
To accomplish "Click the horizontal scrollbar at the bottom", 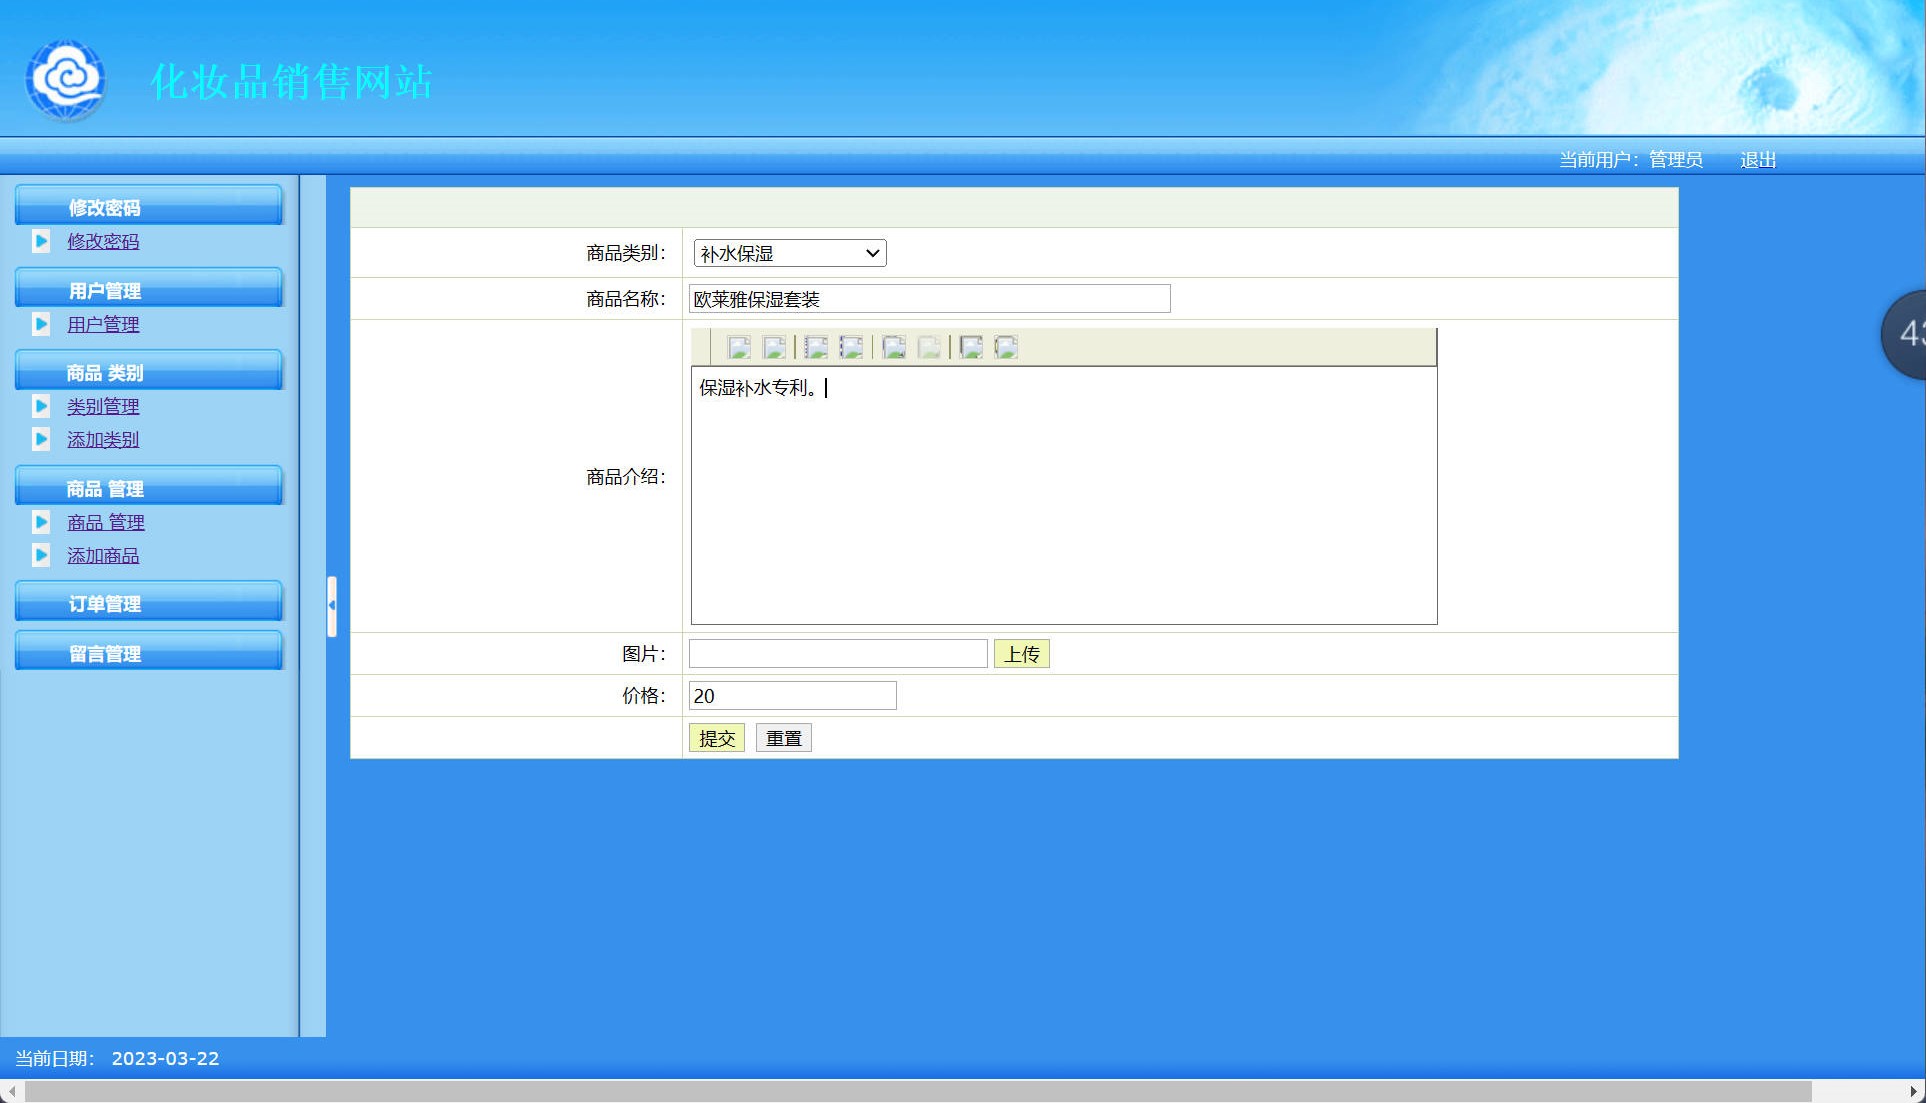I will point(916,1091).
